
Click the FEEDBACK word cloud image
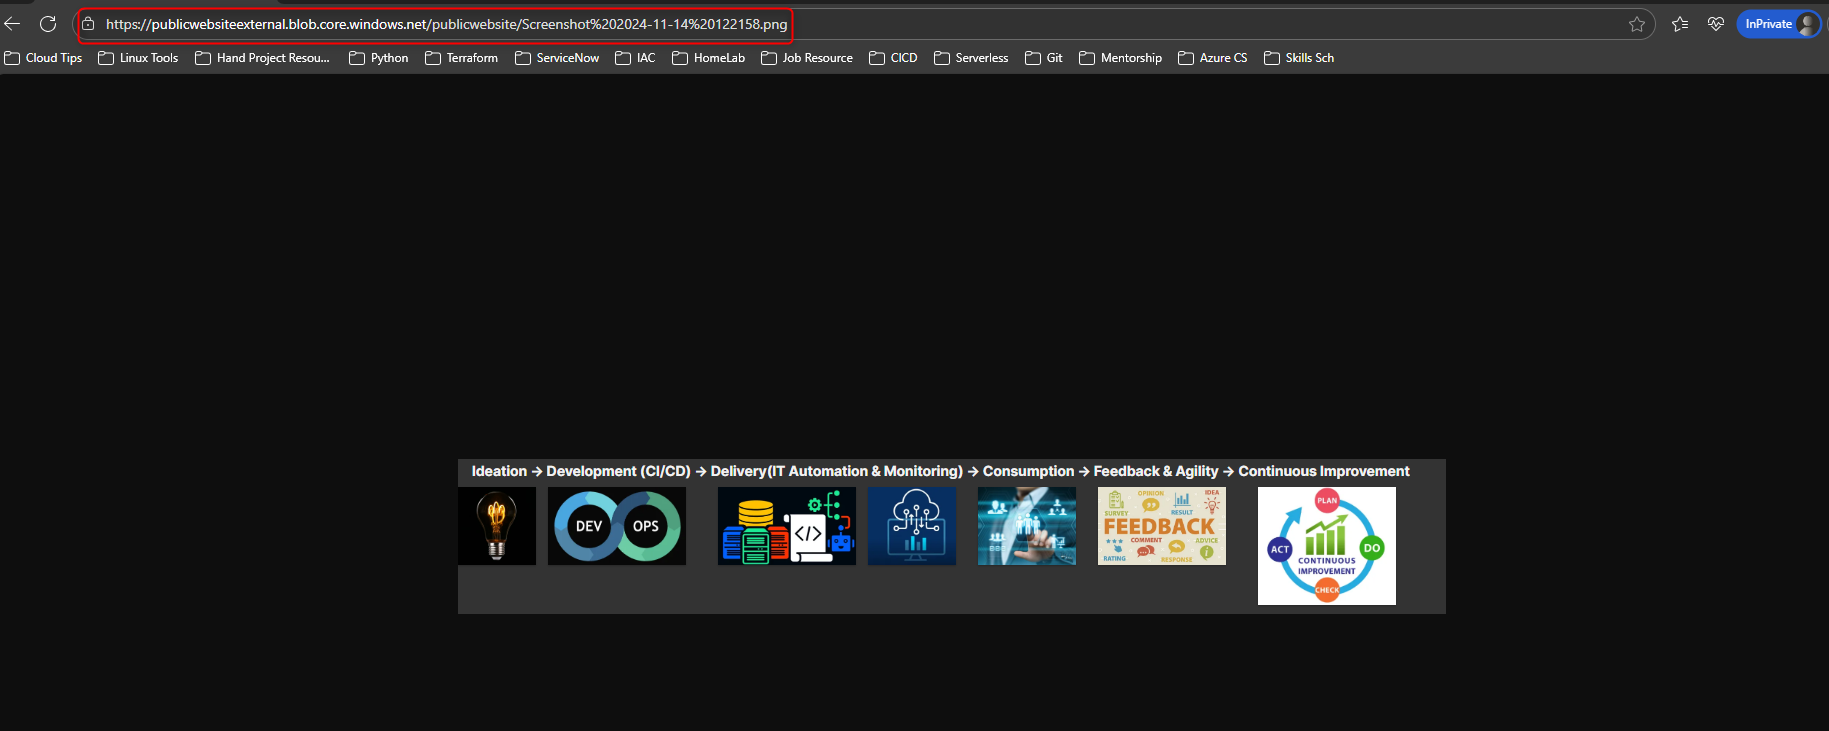click(1162, 526)
